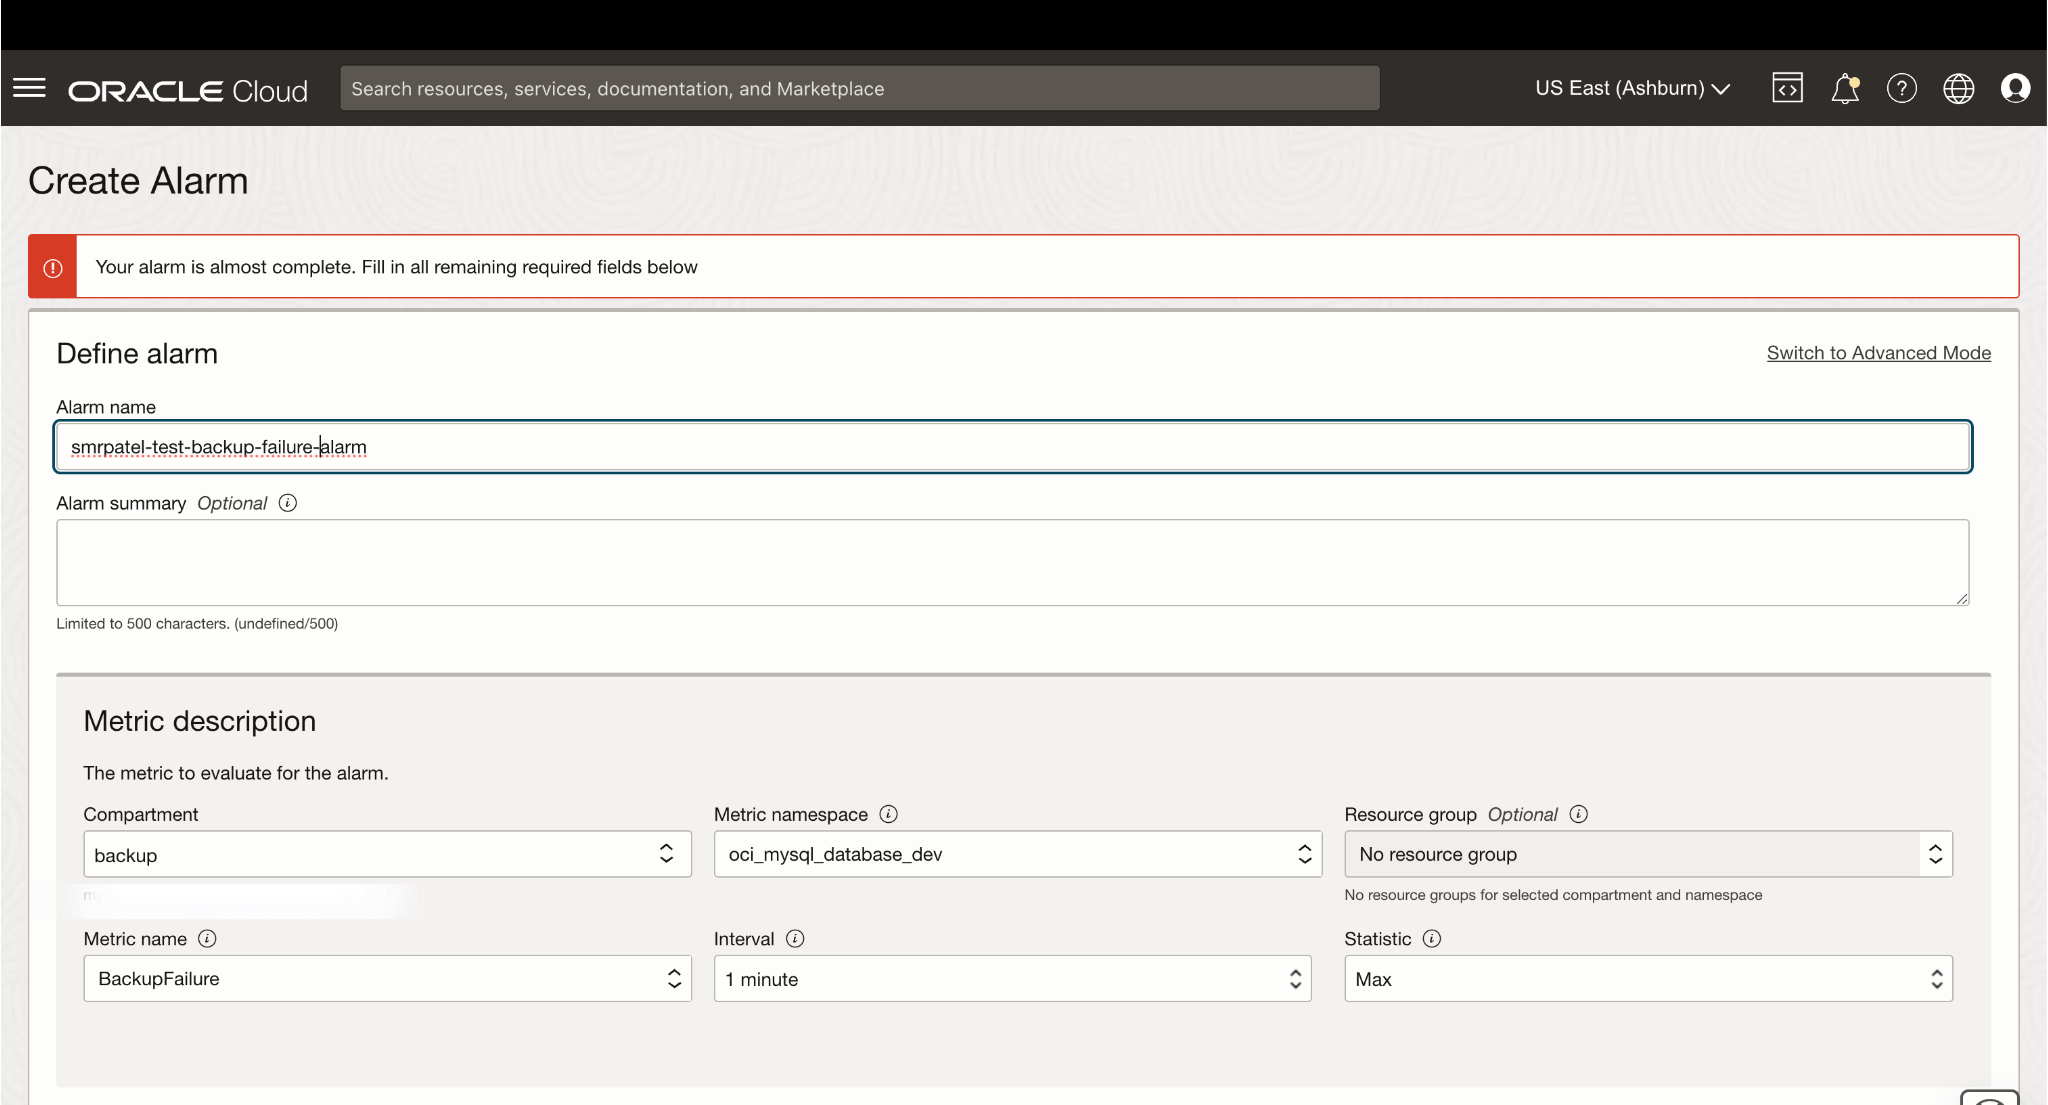
Task: Open the user profile avatar
Action: click(2015, 88)
